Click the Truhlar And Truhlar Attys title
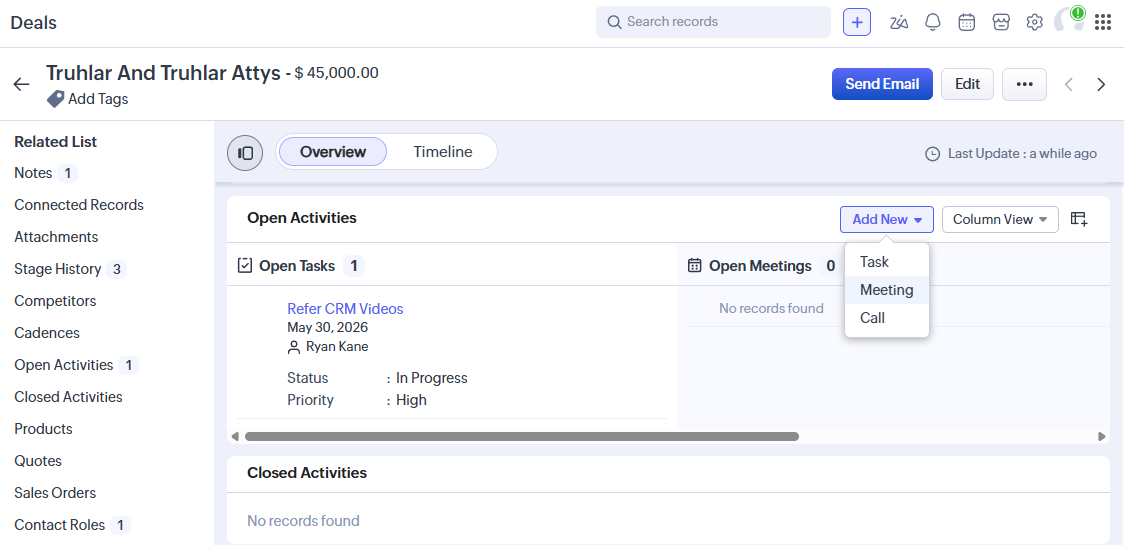Viewport: 1124px width, 545px height. tap(163, 73)
